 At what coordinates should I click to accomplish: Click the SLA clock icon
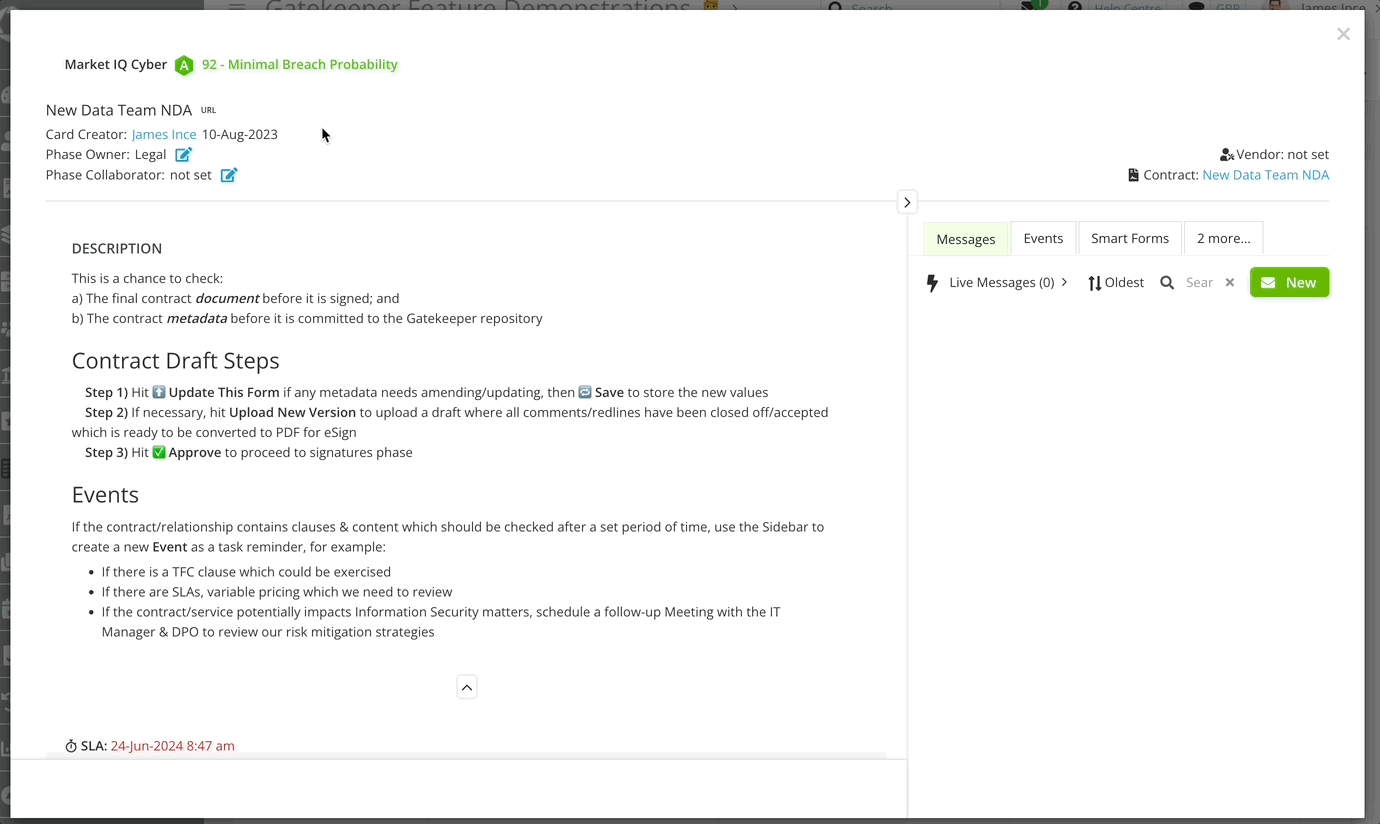(70, 745)
